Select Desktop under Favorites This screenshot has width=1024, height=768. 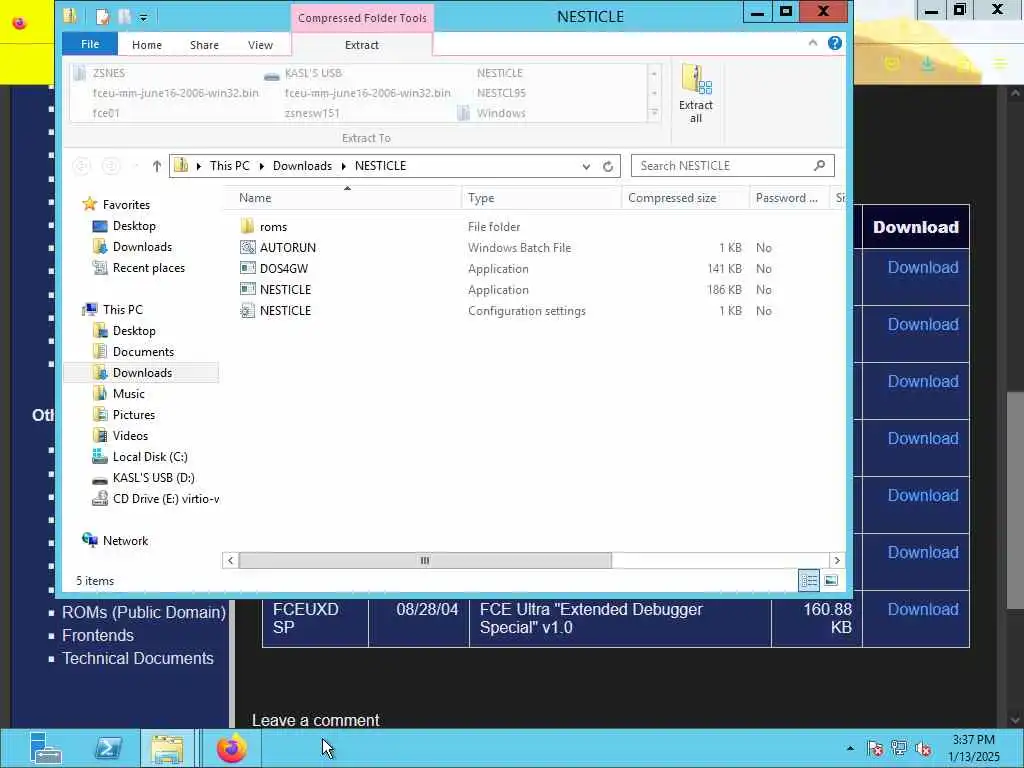pos(134,225)
